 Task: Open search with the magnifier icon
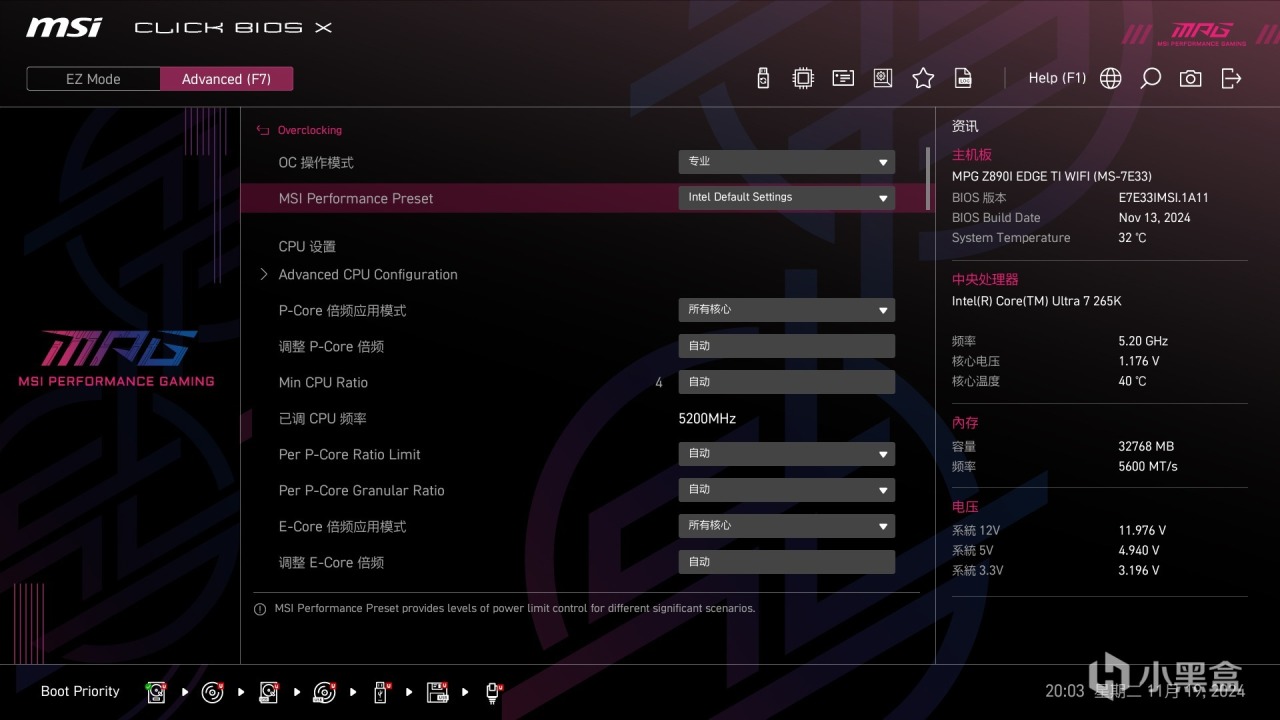click(1150, 78)
